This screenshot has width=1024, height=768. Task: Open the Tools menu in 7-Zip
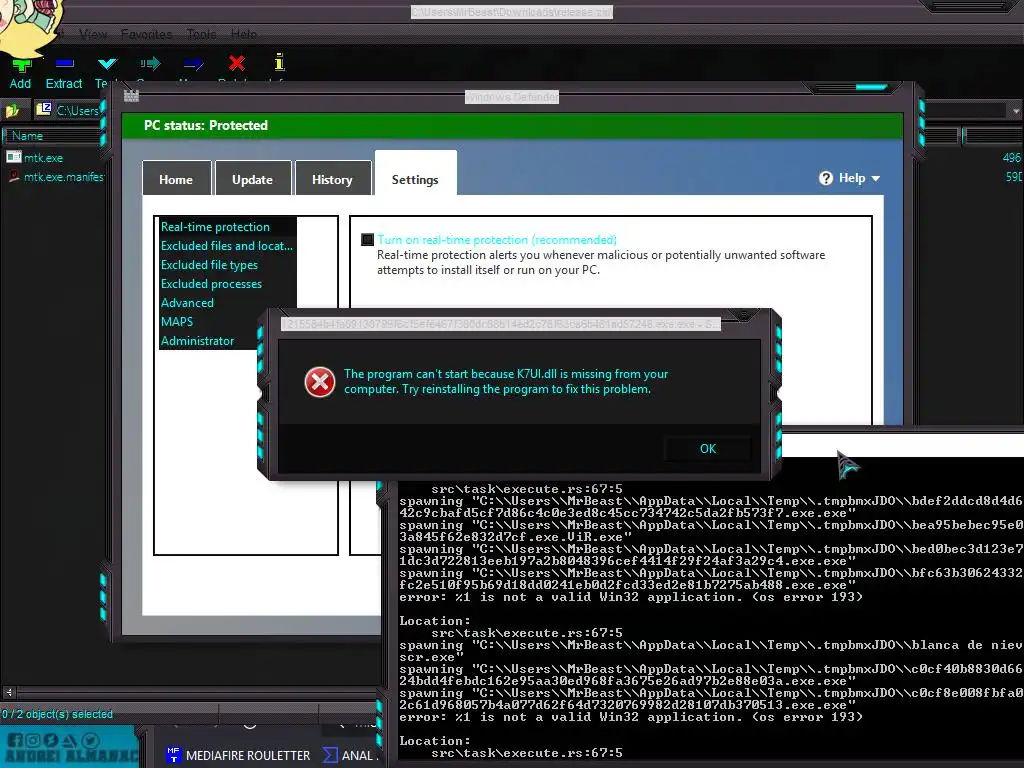[x=201, y=34]
